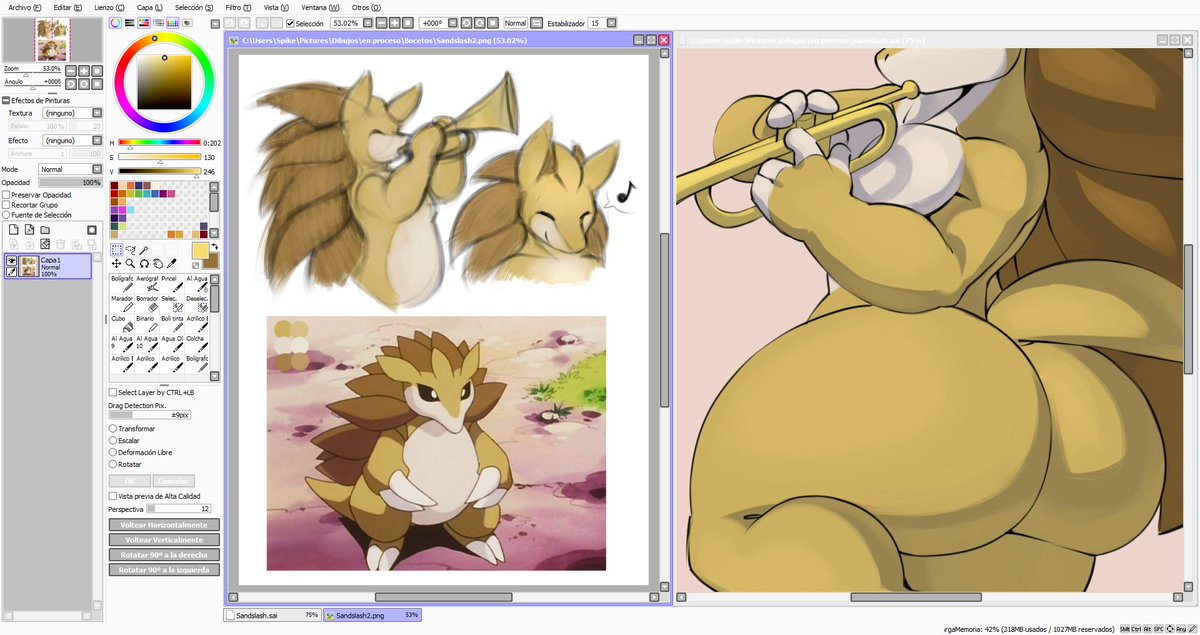This screenshot has height=635, width=1200.
Task: Click the Opacidad 100% slider
Action: pos(70,183)
